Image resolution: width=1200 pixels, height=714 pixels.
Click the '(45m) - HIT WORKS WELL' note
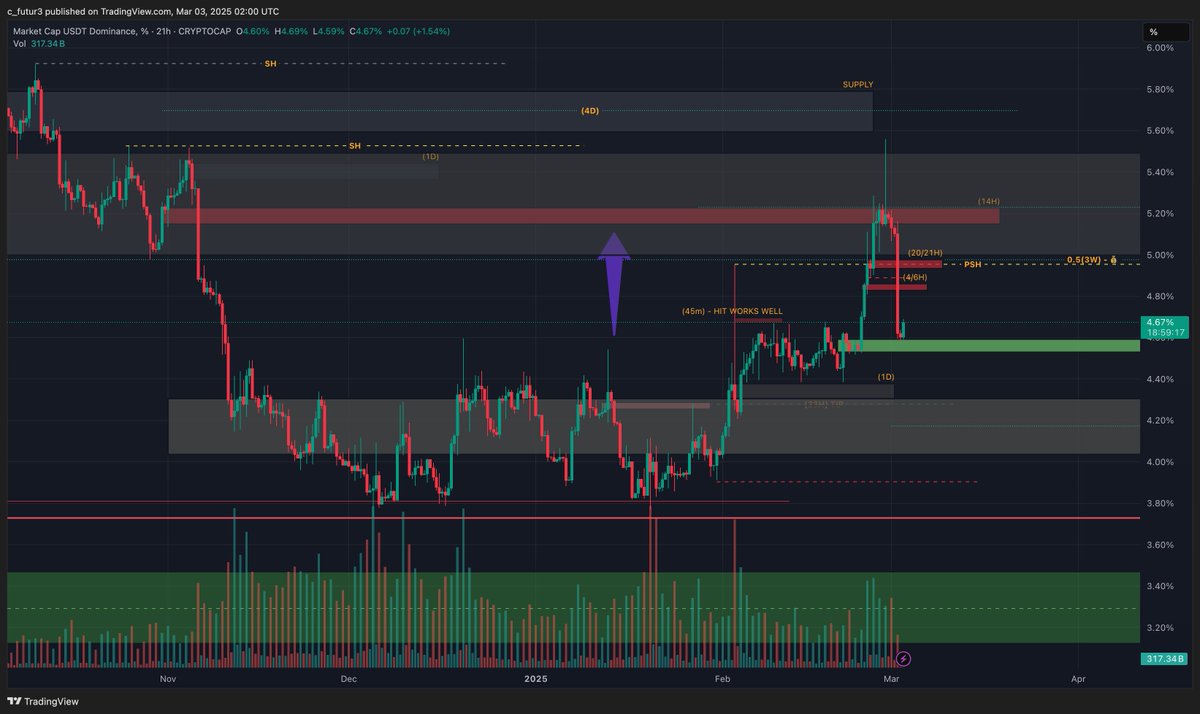point(732,312)
